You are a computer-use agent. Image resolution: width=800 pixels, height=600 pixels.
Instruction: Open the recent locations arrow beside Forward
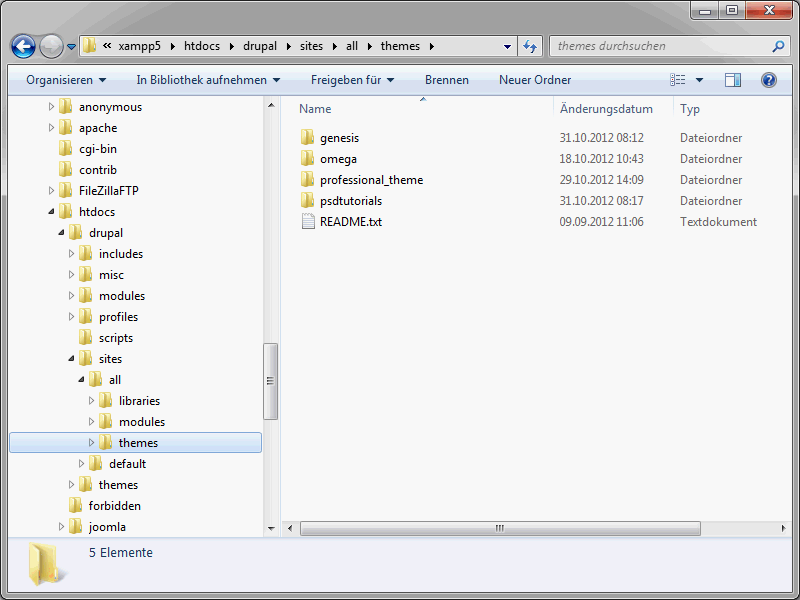(x=71, y=47)
